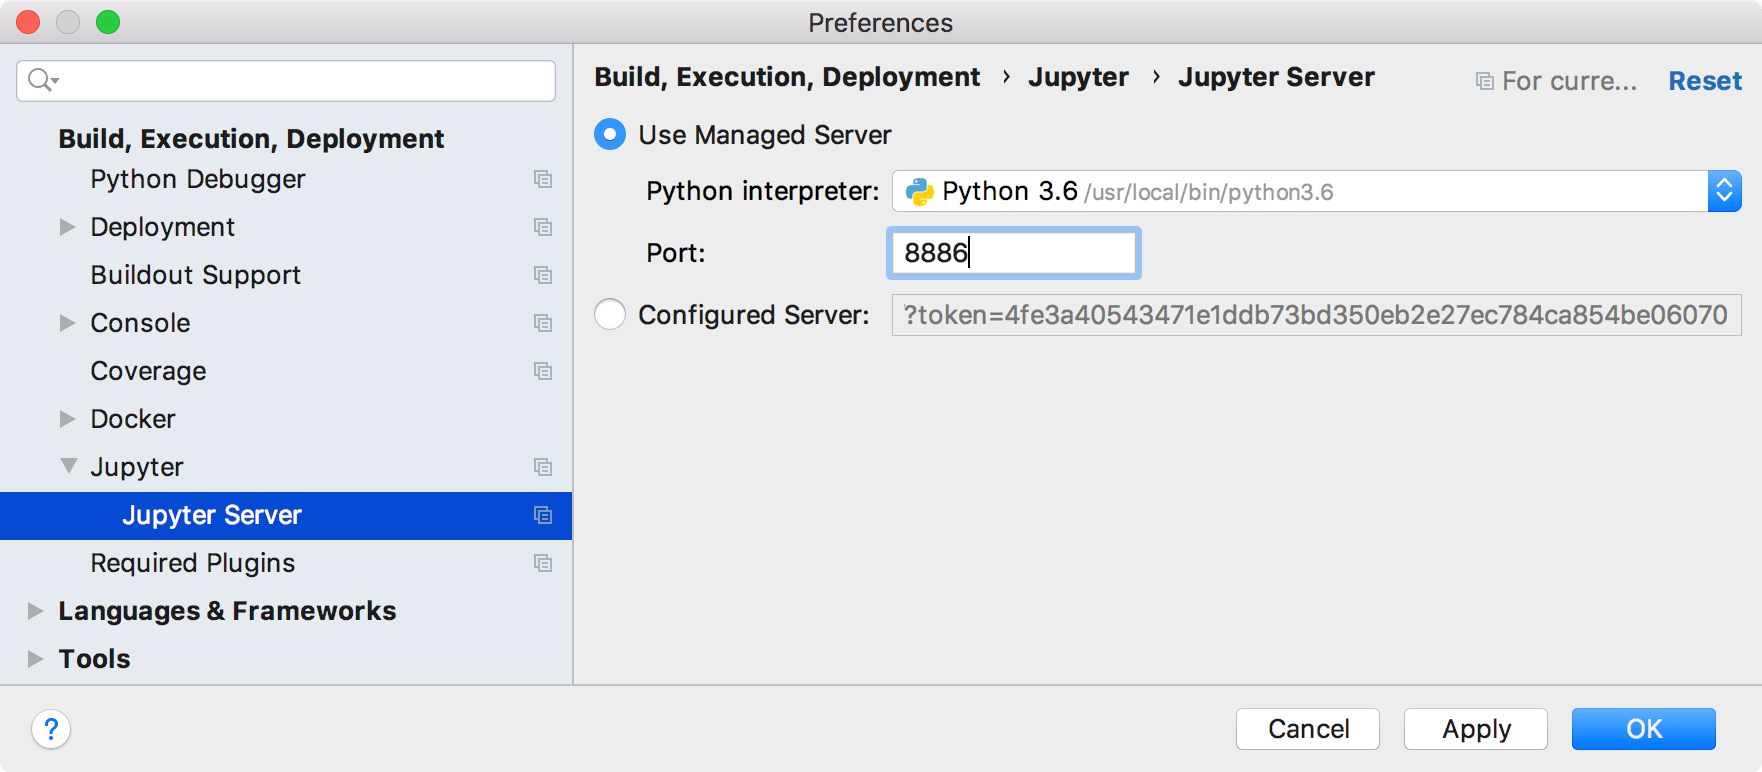This screenshot has height=772, width=1762.
Task: Collapse the Jupyter tree node
Action: point(68,466)
